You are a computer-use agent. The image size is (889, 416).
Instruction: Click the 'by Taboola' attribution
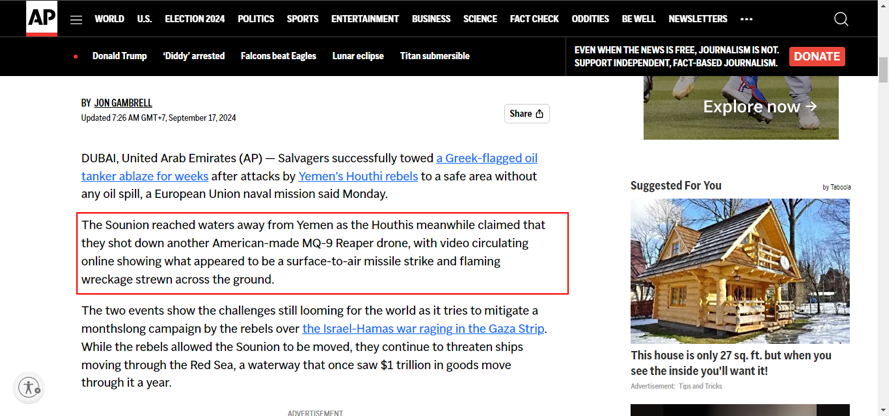[x=836, y=188]
